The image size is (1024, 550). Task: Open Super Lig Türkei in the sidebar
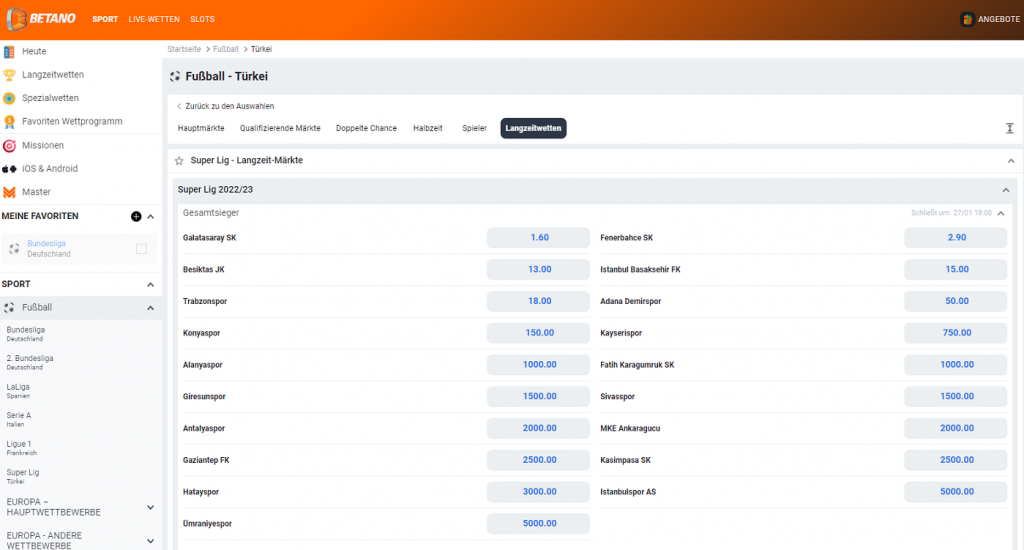tap(23, 476)
